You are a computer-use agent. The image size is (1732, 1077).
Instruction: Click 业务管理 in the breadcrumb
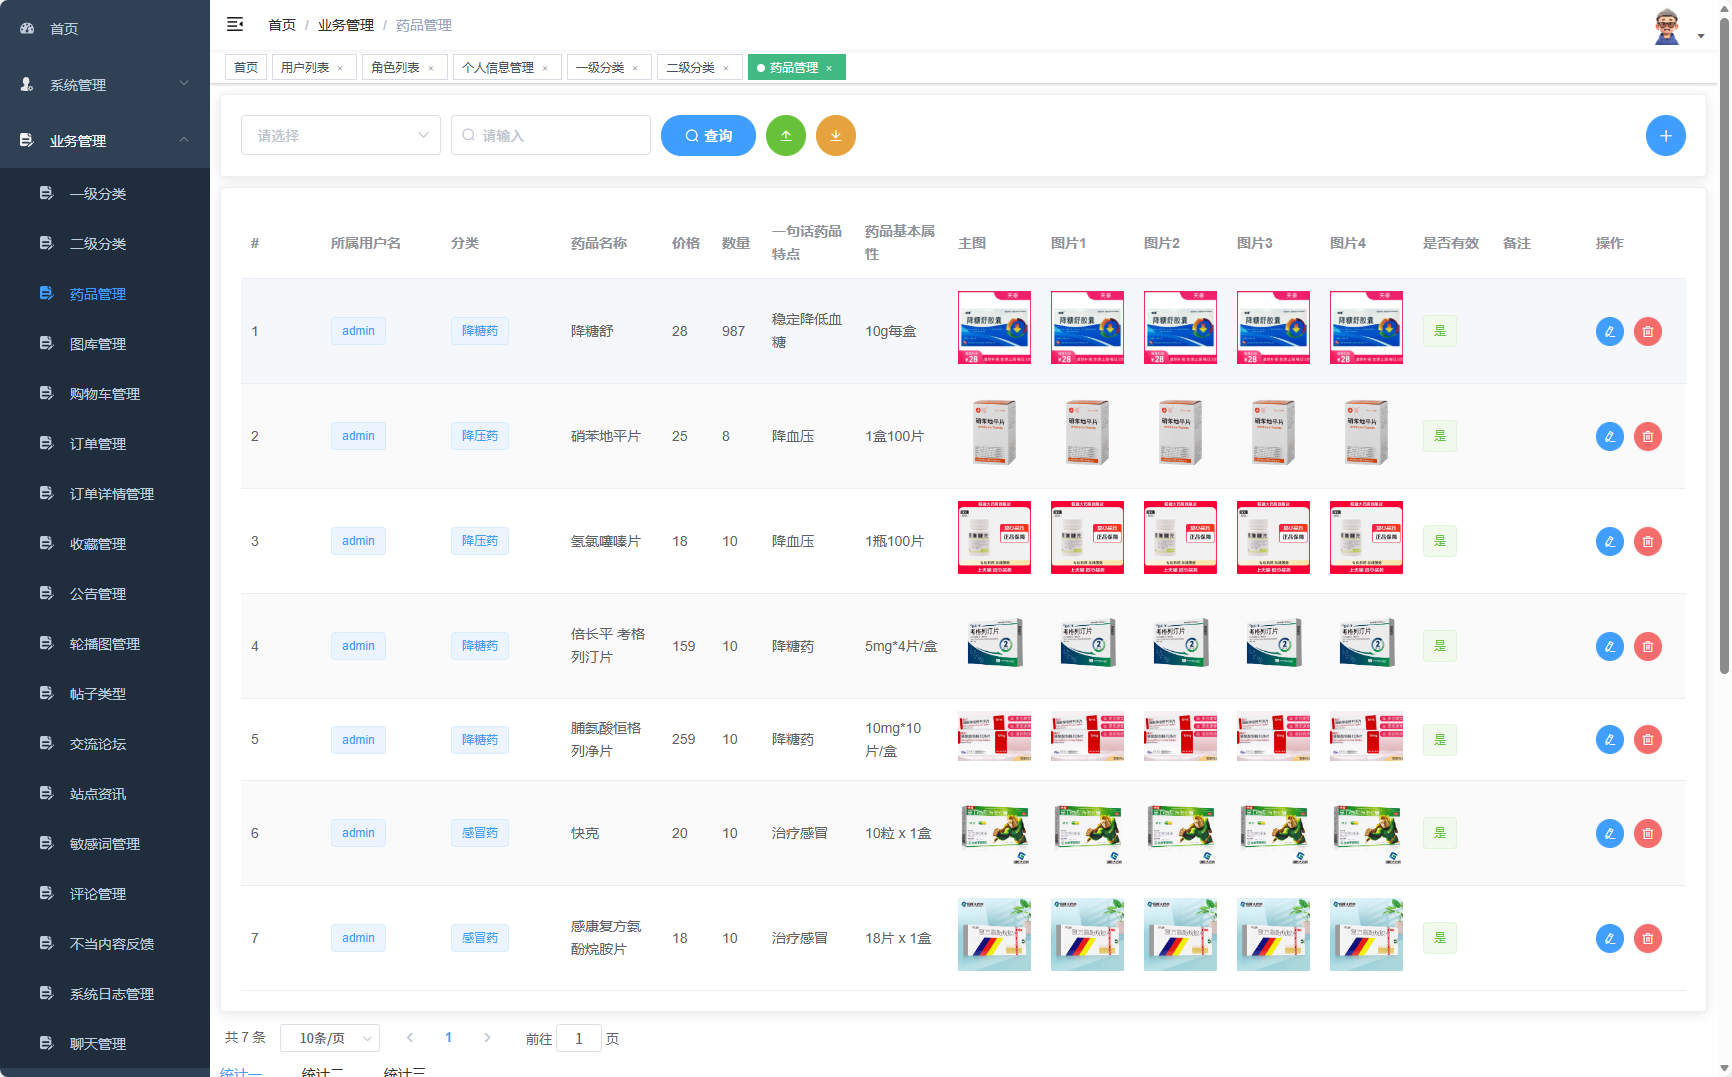click(x=345, y=25)
